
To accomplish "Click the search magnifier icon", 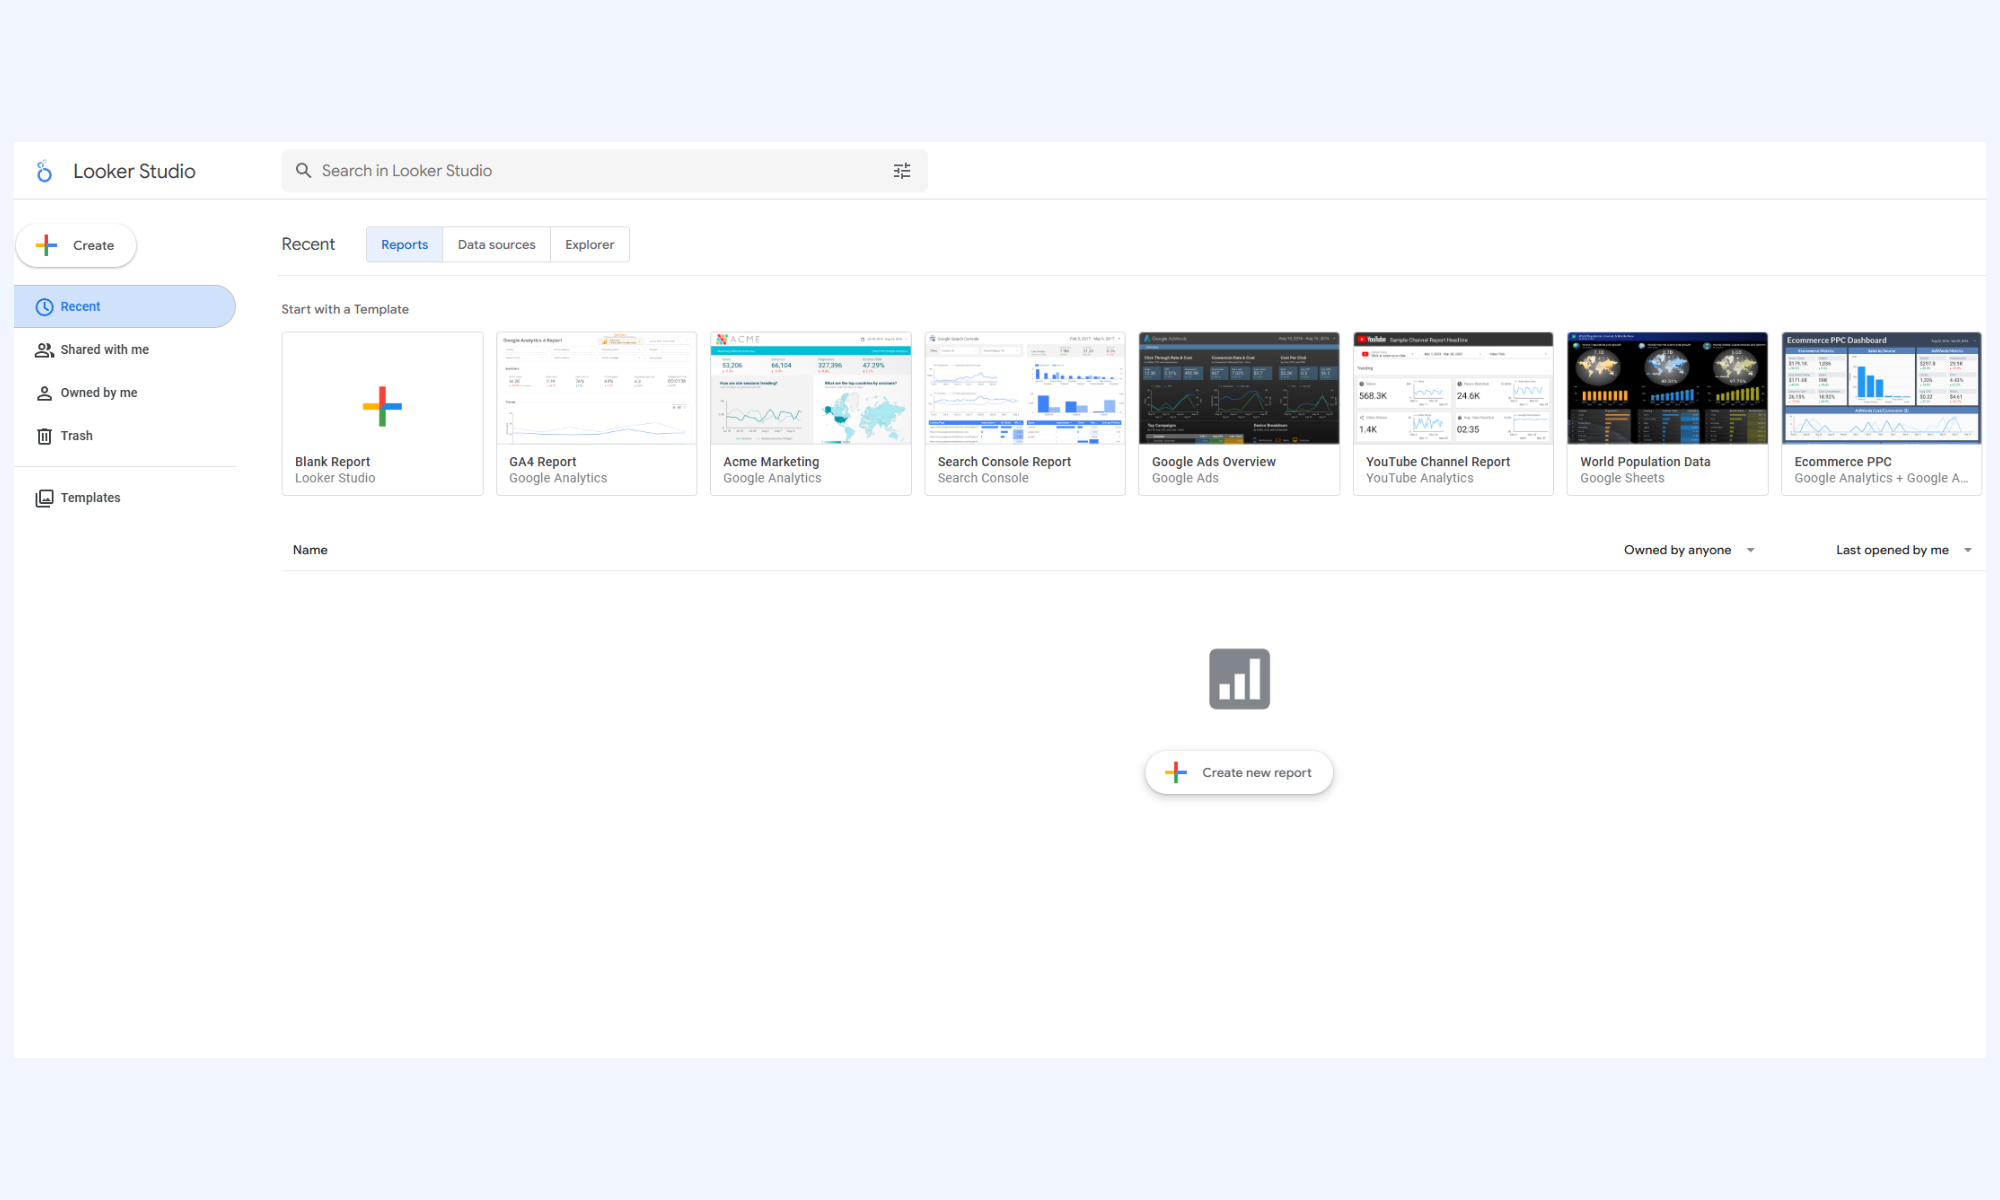I will [x=304, y=171].
